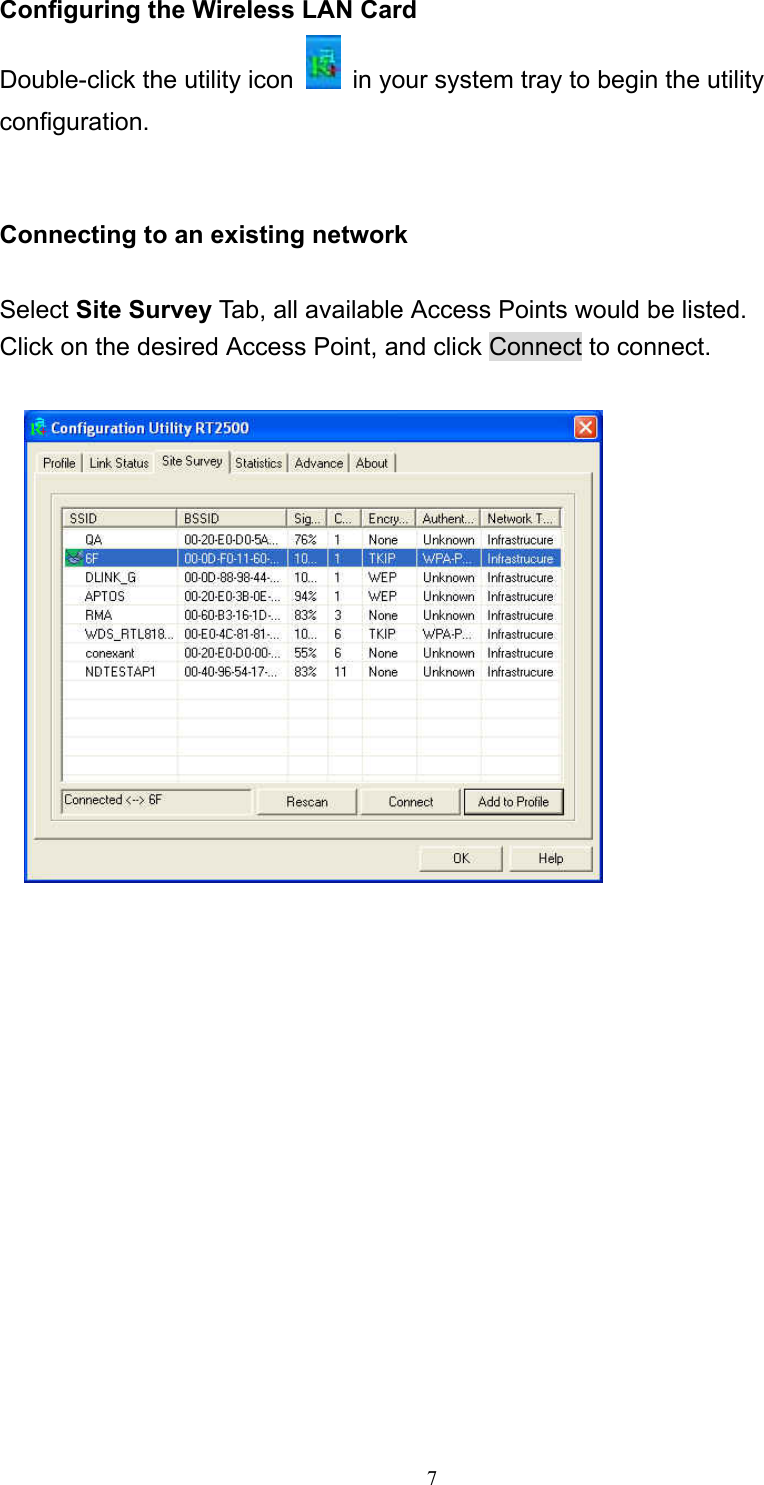Sort by the Channel column header
The width and height of the screenshot is (764, 1485).
[x=345, y=518]
